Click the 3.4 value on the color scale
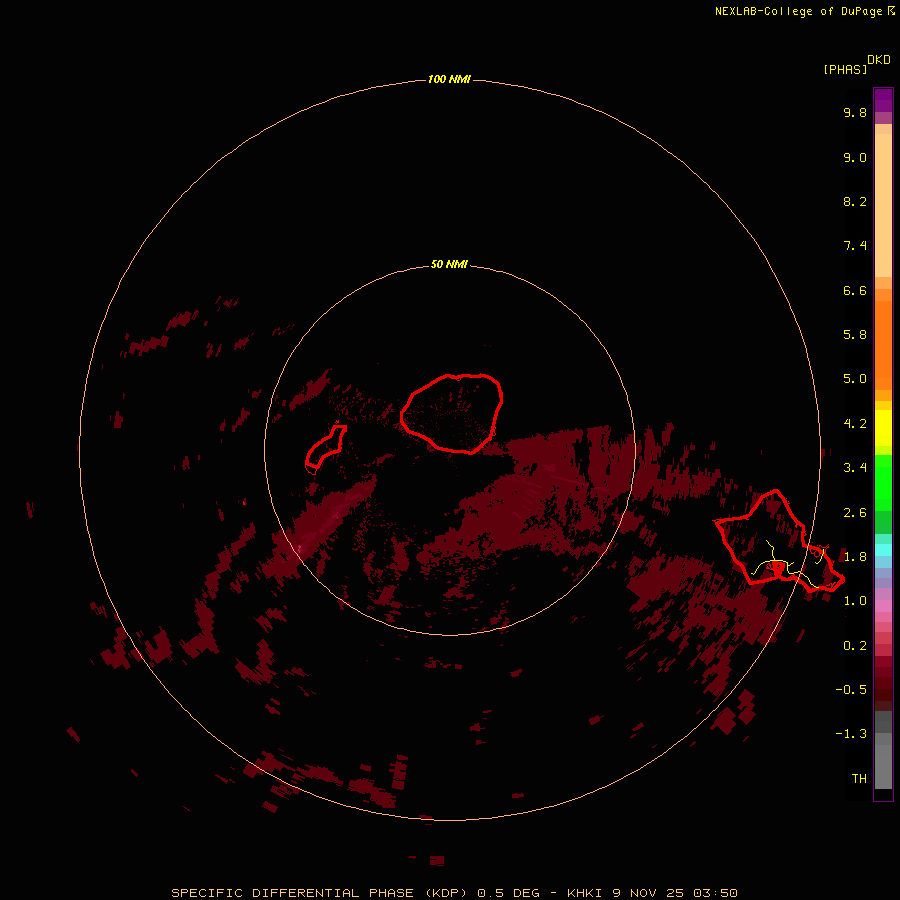The width and height of the screenshot is (900, 900). click(855, 467)
